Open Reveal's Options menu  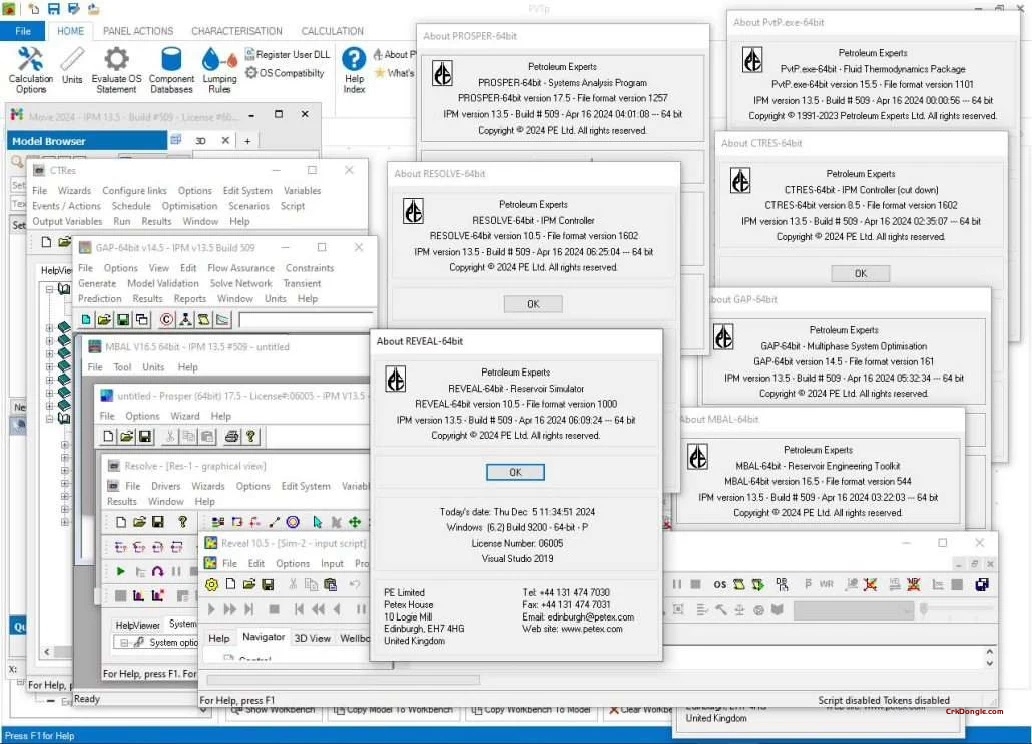pyautogui.click(x=293, y=563)
